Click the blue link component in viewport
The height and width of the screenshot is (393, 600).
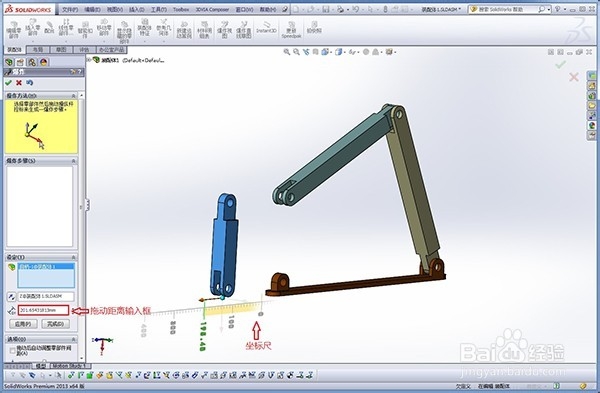coord(225,245)
